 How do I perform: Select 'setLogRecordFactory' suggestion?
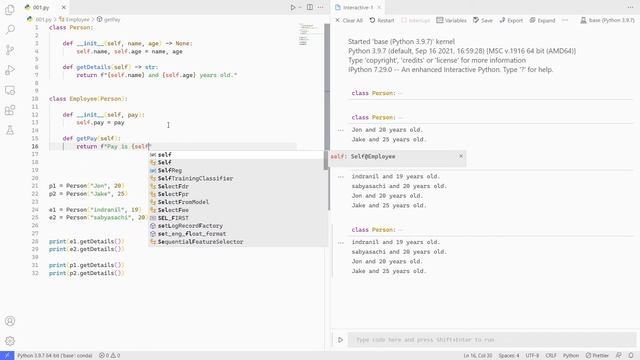[x=238, y=226]
